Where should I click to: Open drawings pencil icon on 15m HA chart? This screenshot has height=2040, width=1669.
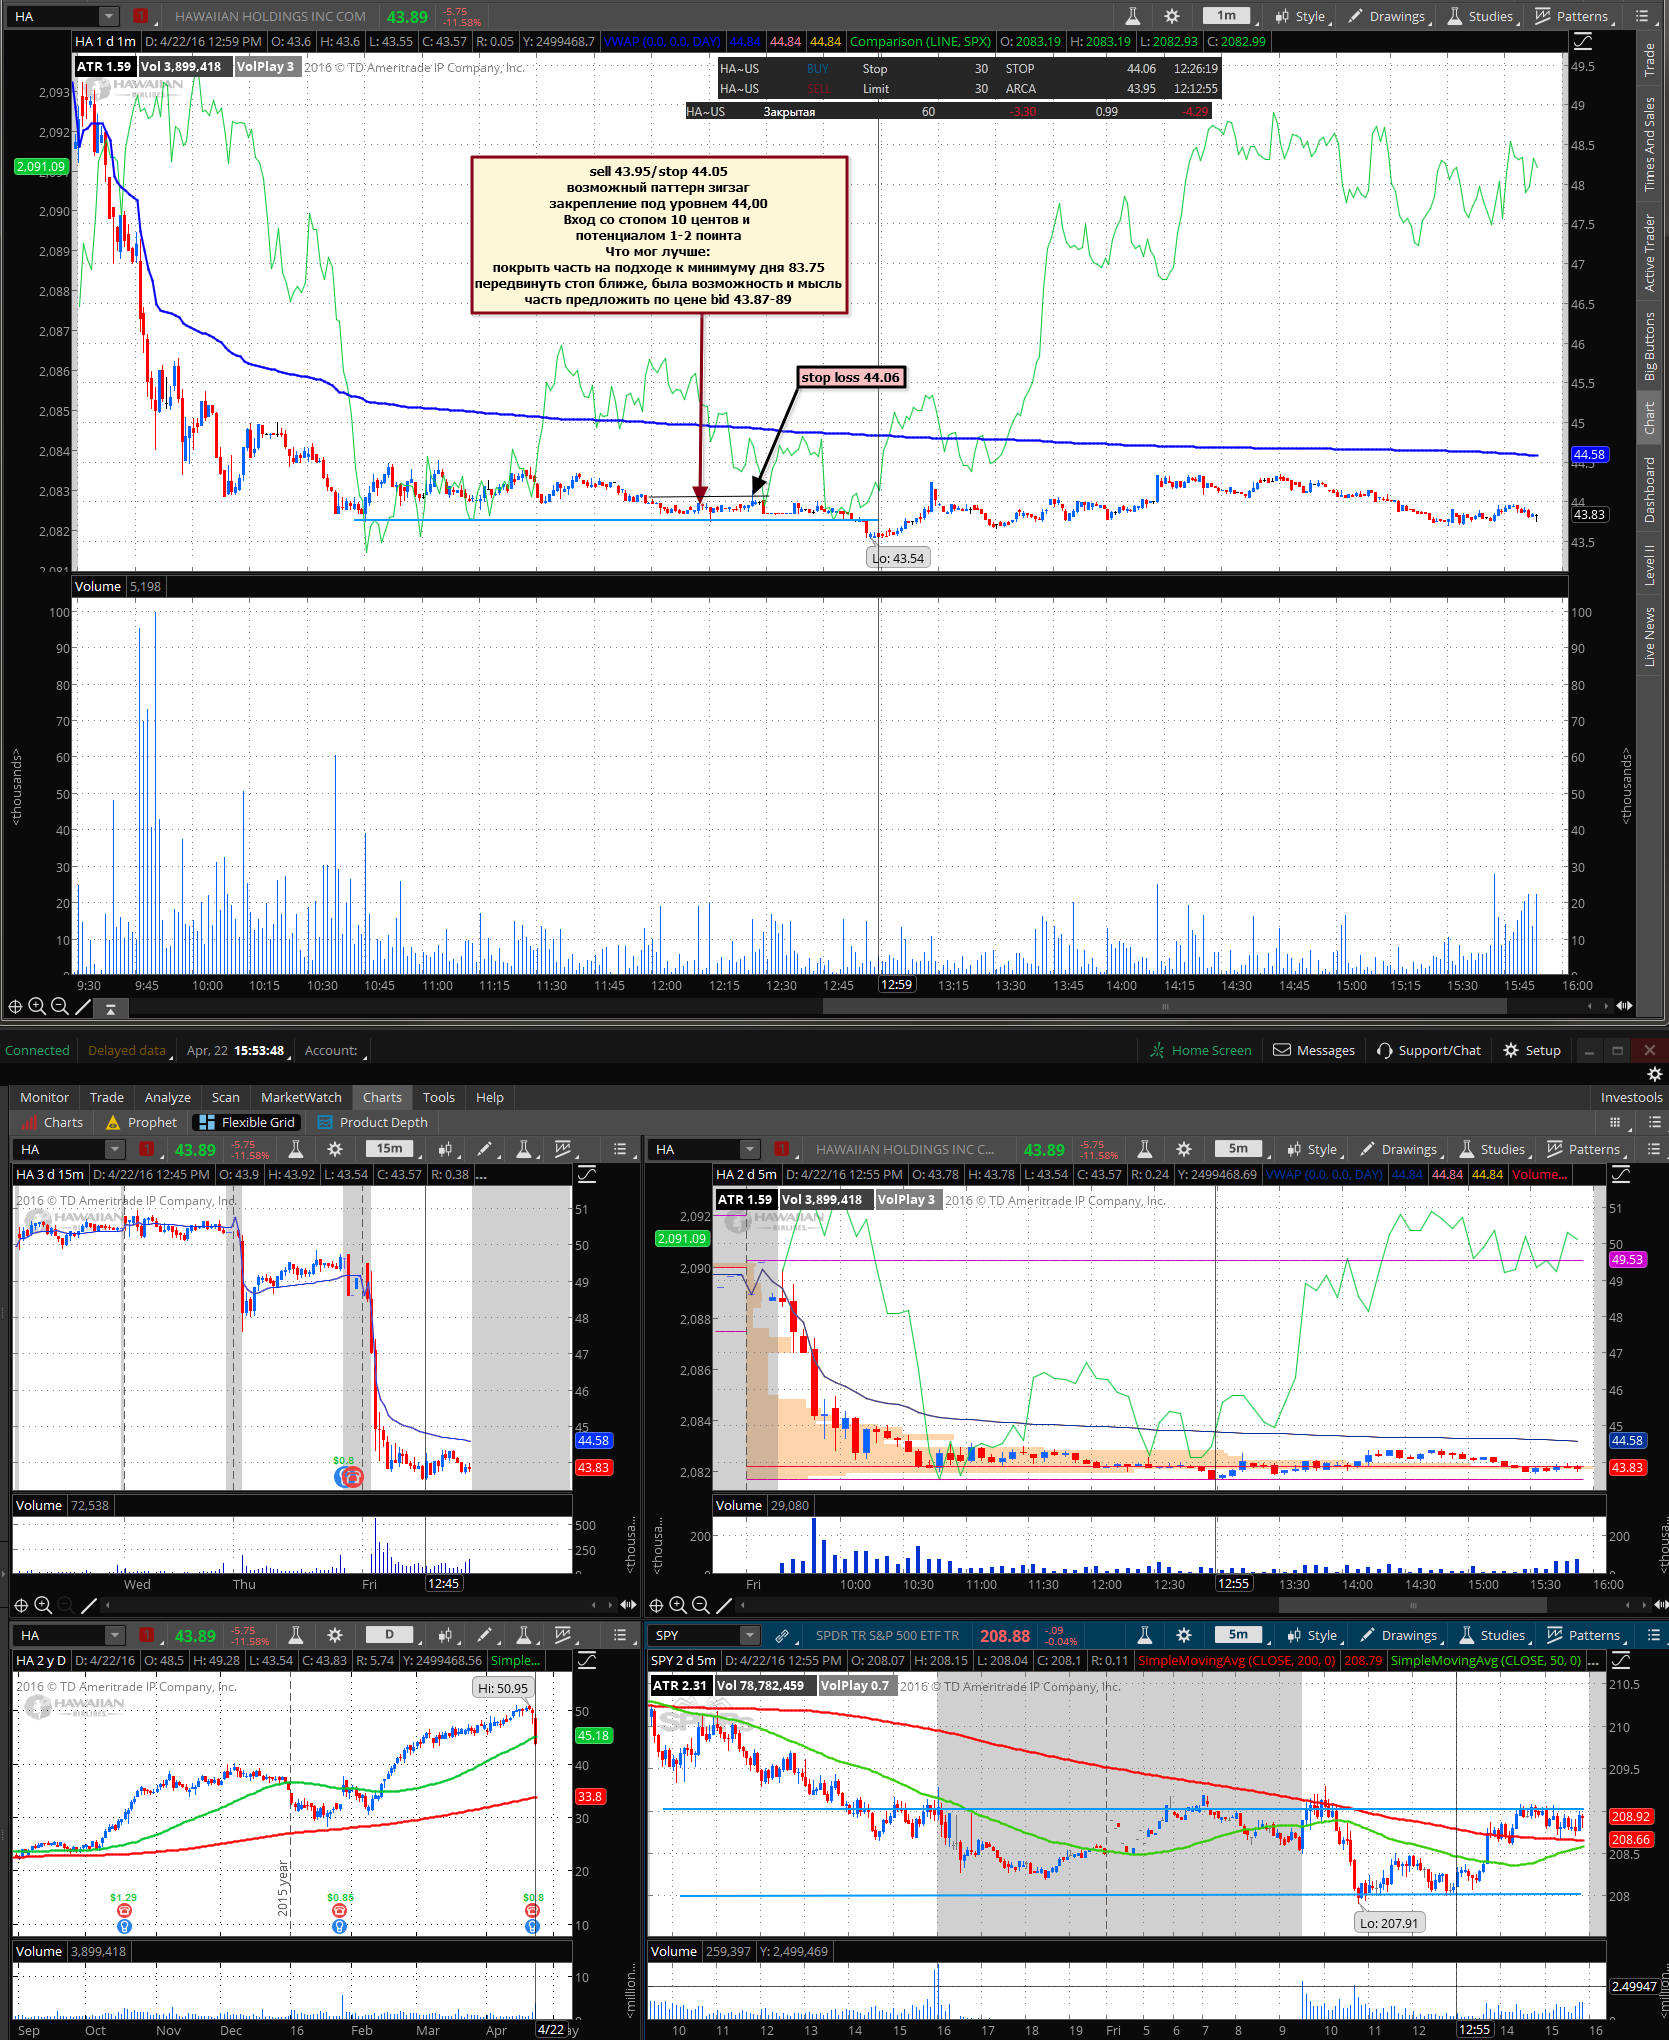484,1149
